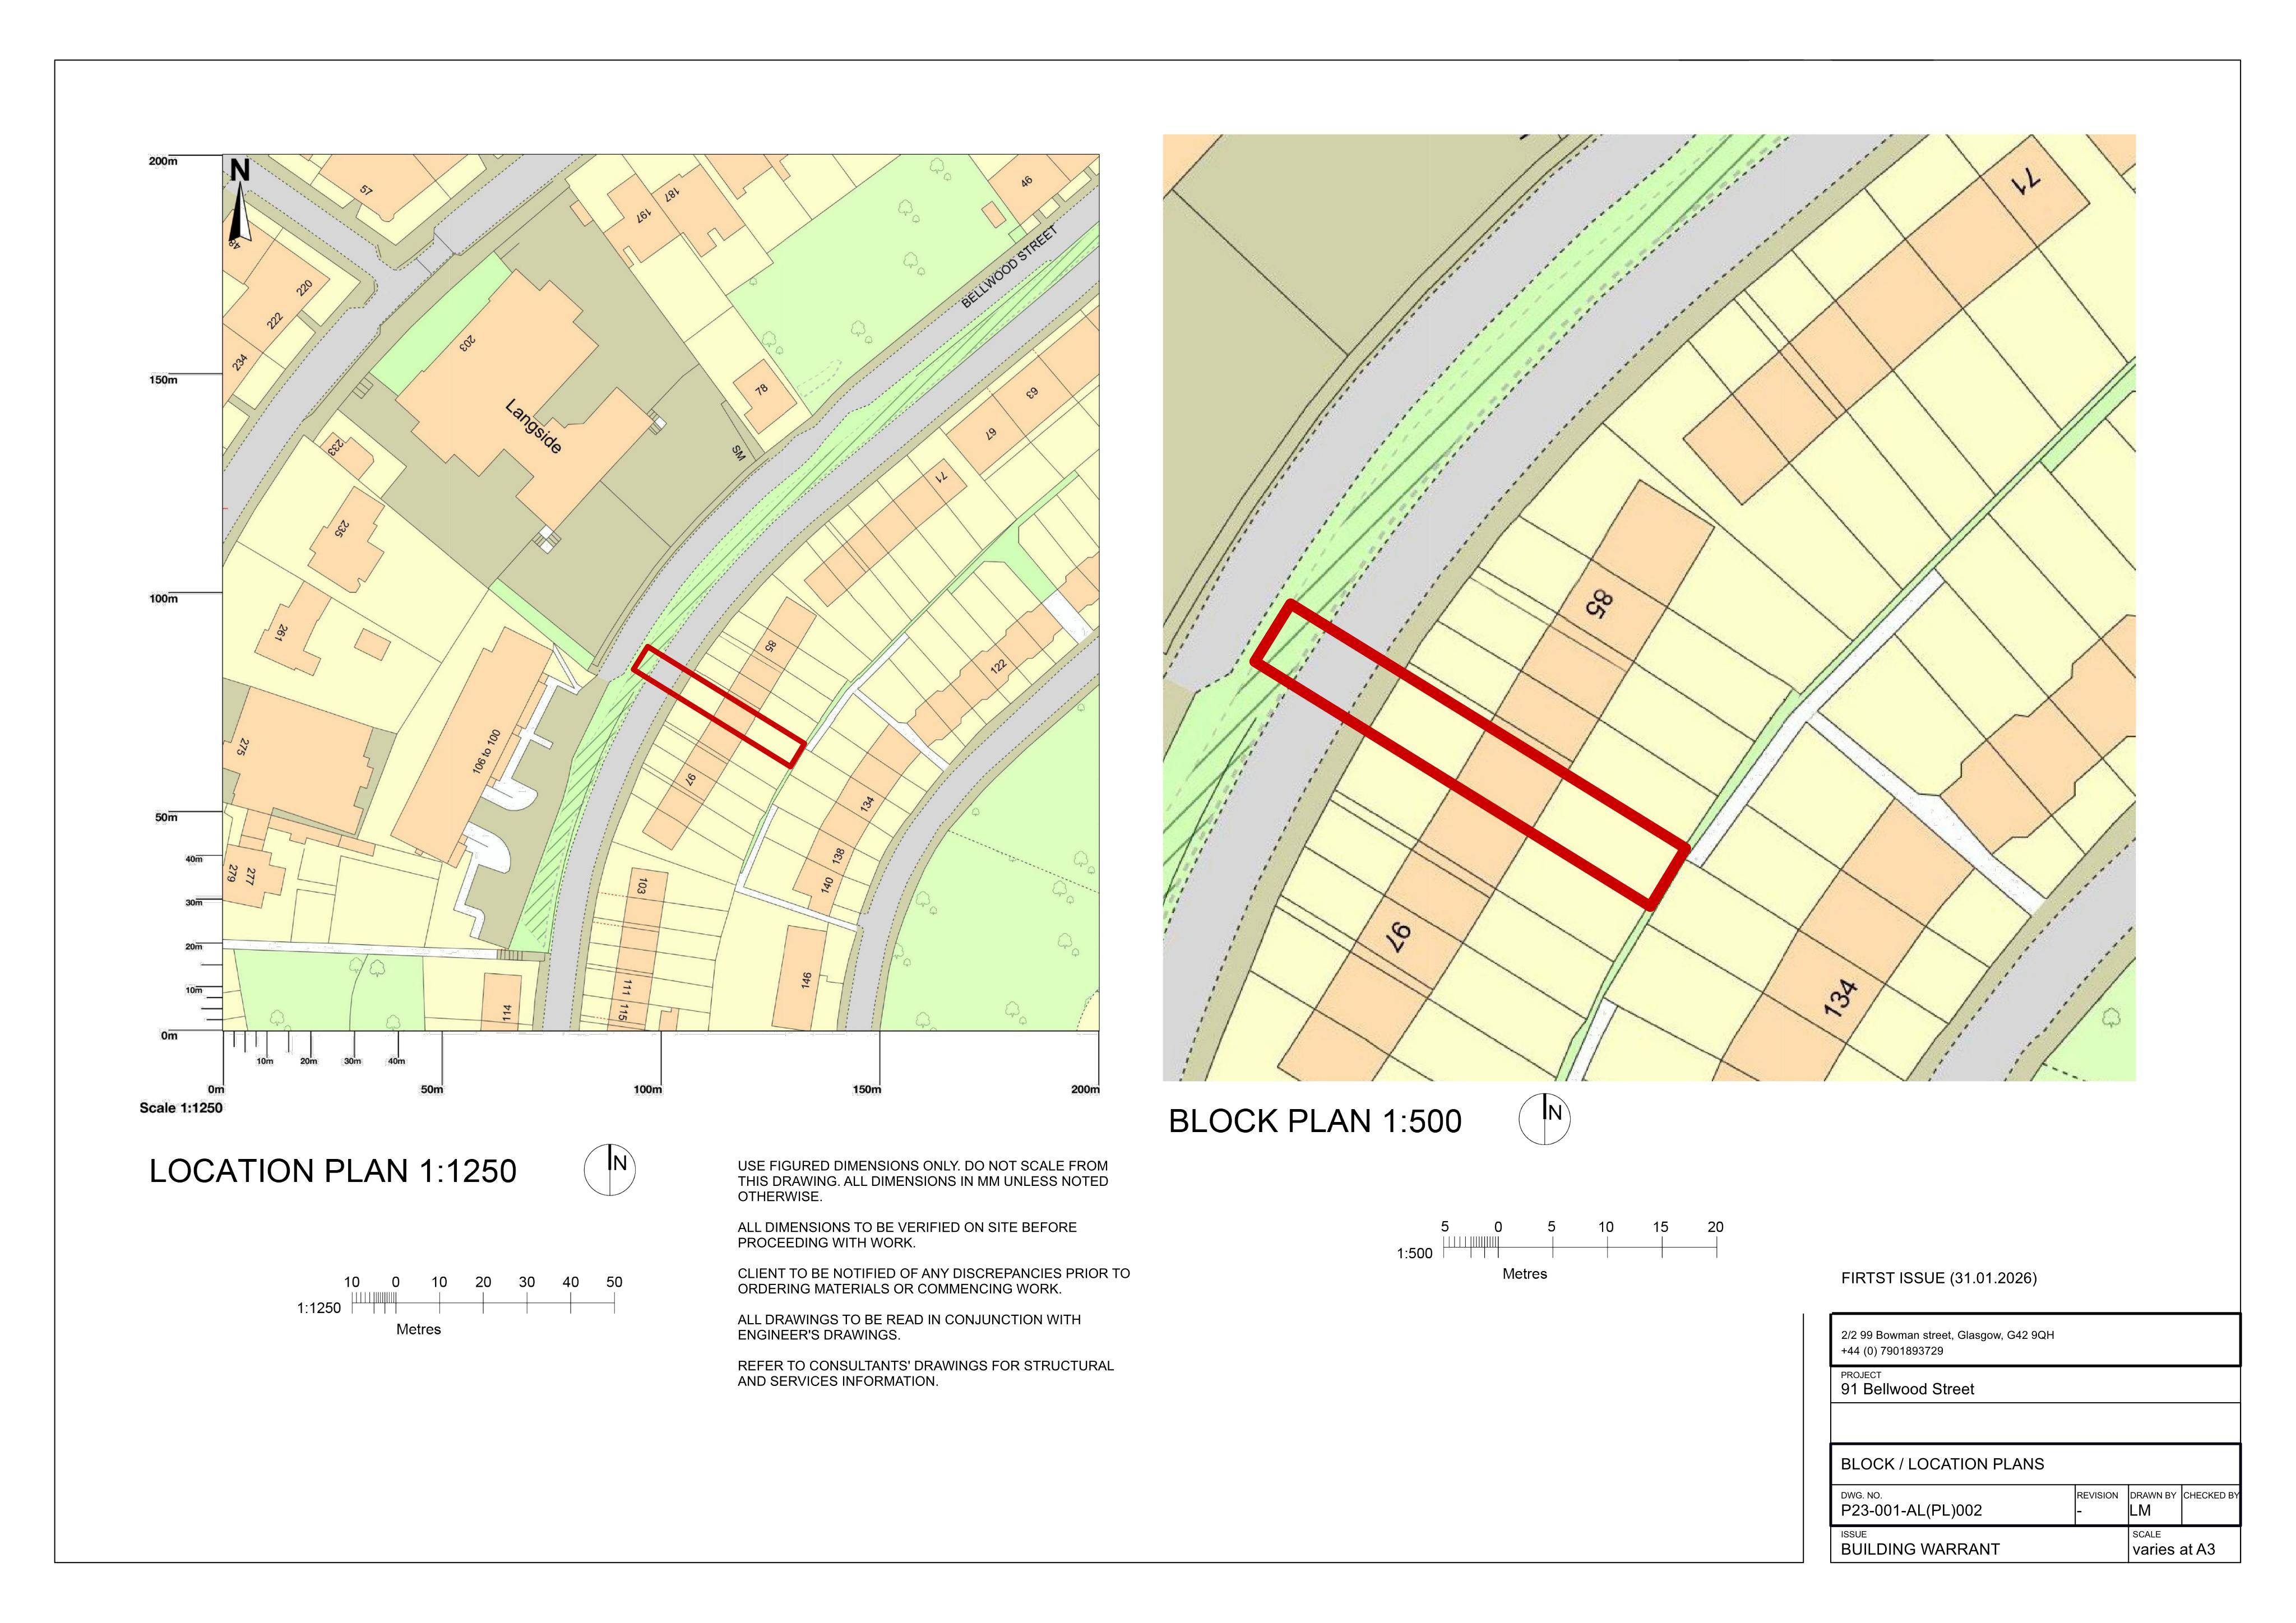
Task: Click the 'CHECKED BY' header in title block
Action: 2211,1495
